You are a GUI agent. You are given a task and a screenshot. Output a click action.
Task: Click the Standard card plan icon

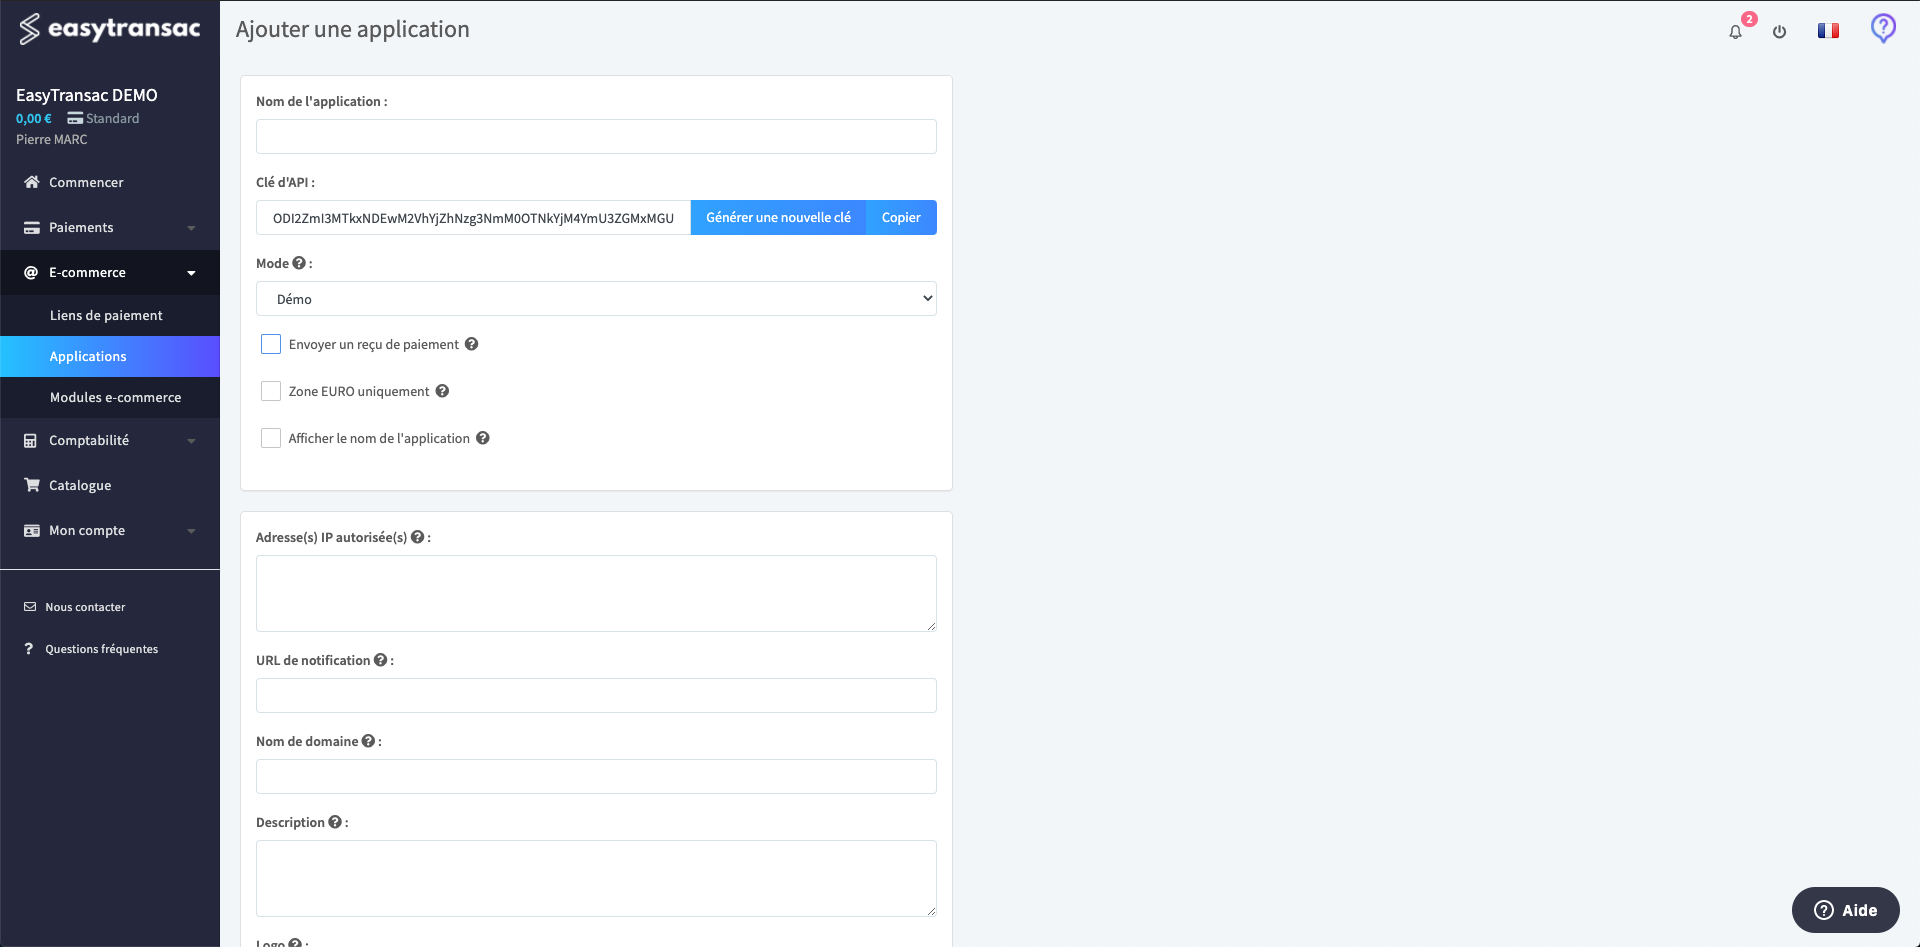[x=75, y=118]
